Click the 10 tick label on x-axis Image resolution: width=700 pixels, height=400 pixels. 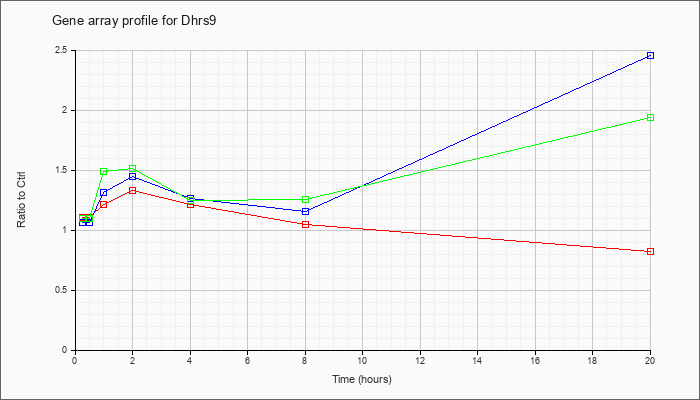[362, 360]
